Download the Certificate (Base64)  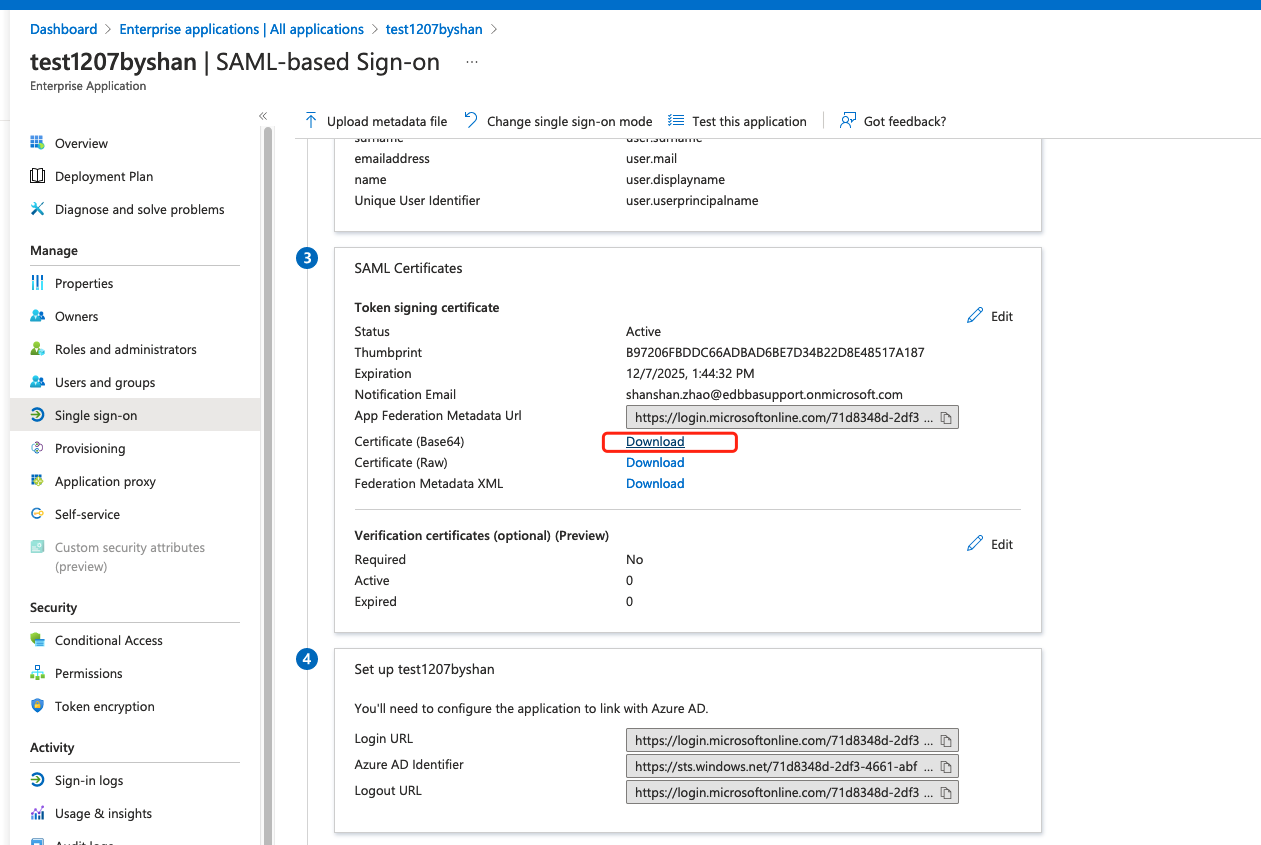click(x=655, y=442)
